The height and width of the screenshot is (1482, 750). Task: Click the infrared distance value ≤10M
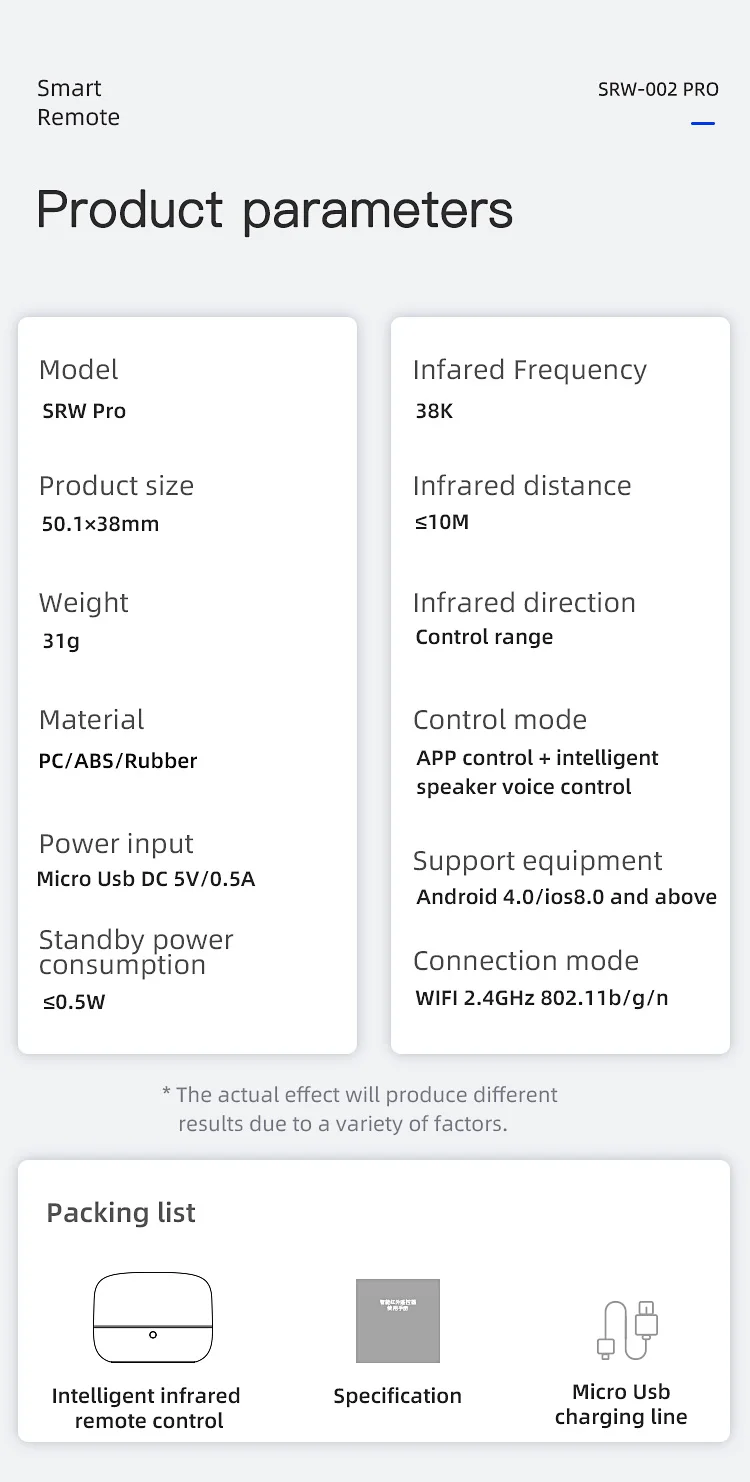point(442,522)
